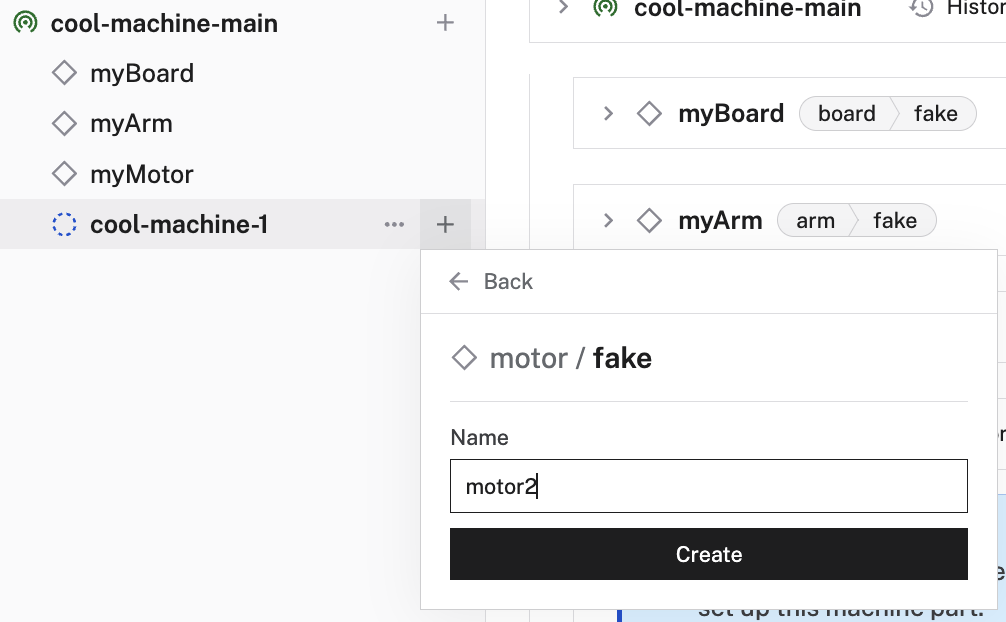The width and height of the screenshot is (1006, 622).
Task: Select cool-machine-1 in the sidebar
Action: [x=176, y=224]
